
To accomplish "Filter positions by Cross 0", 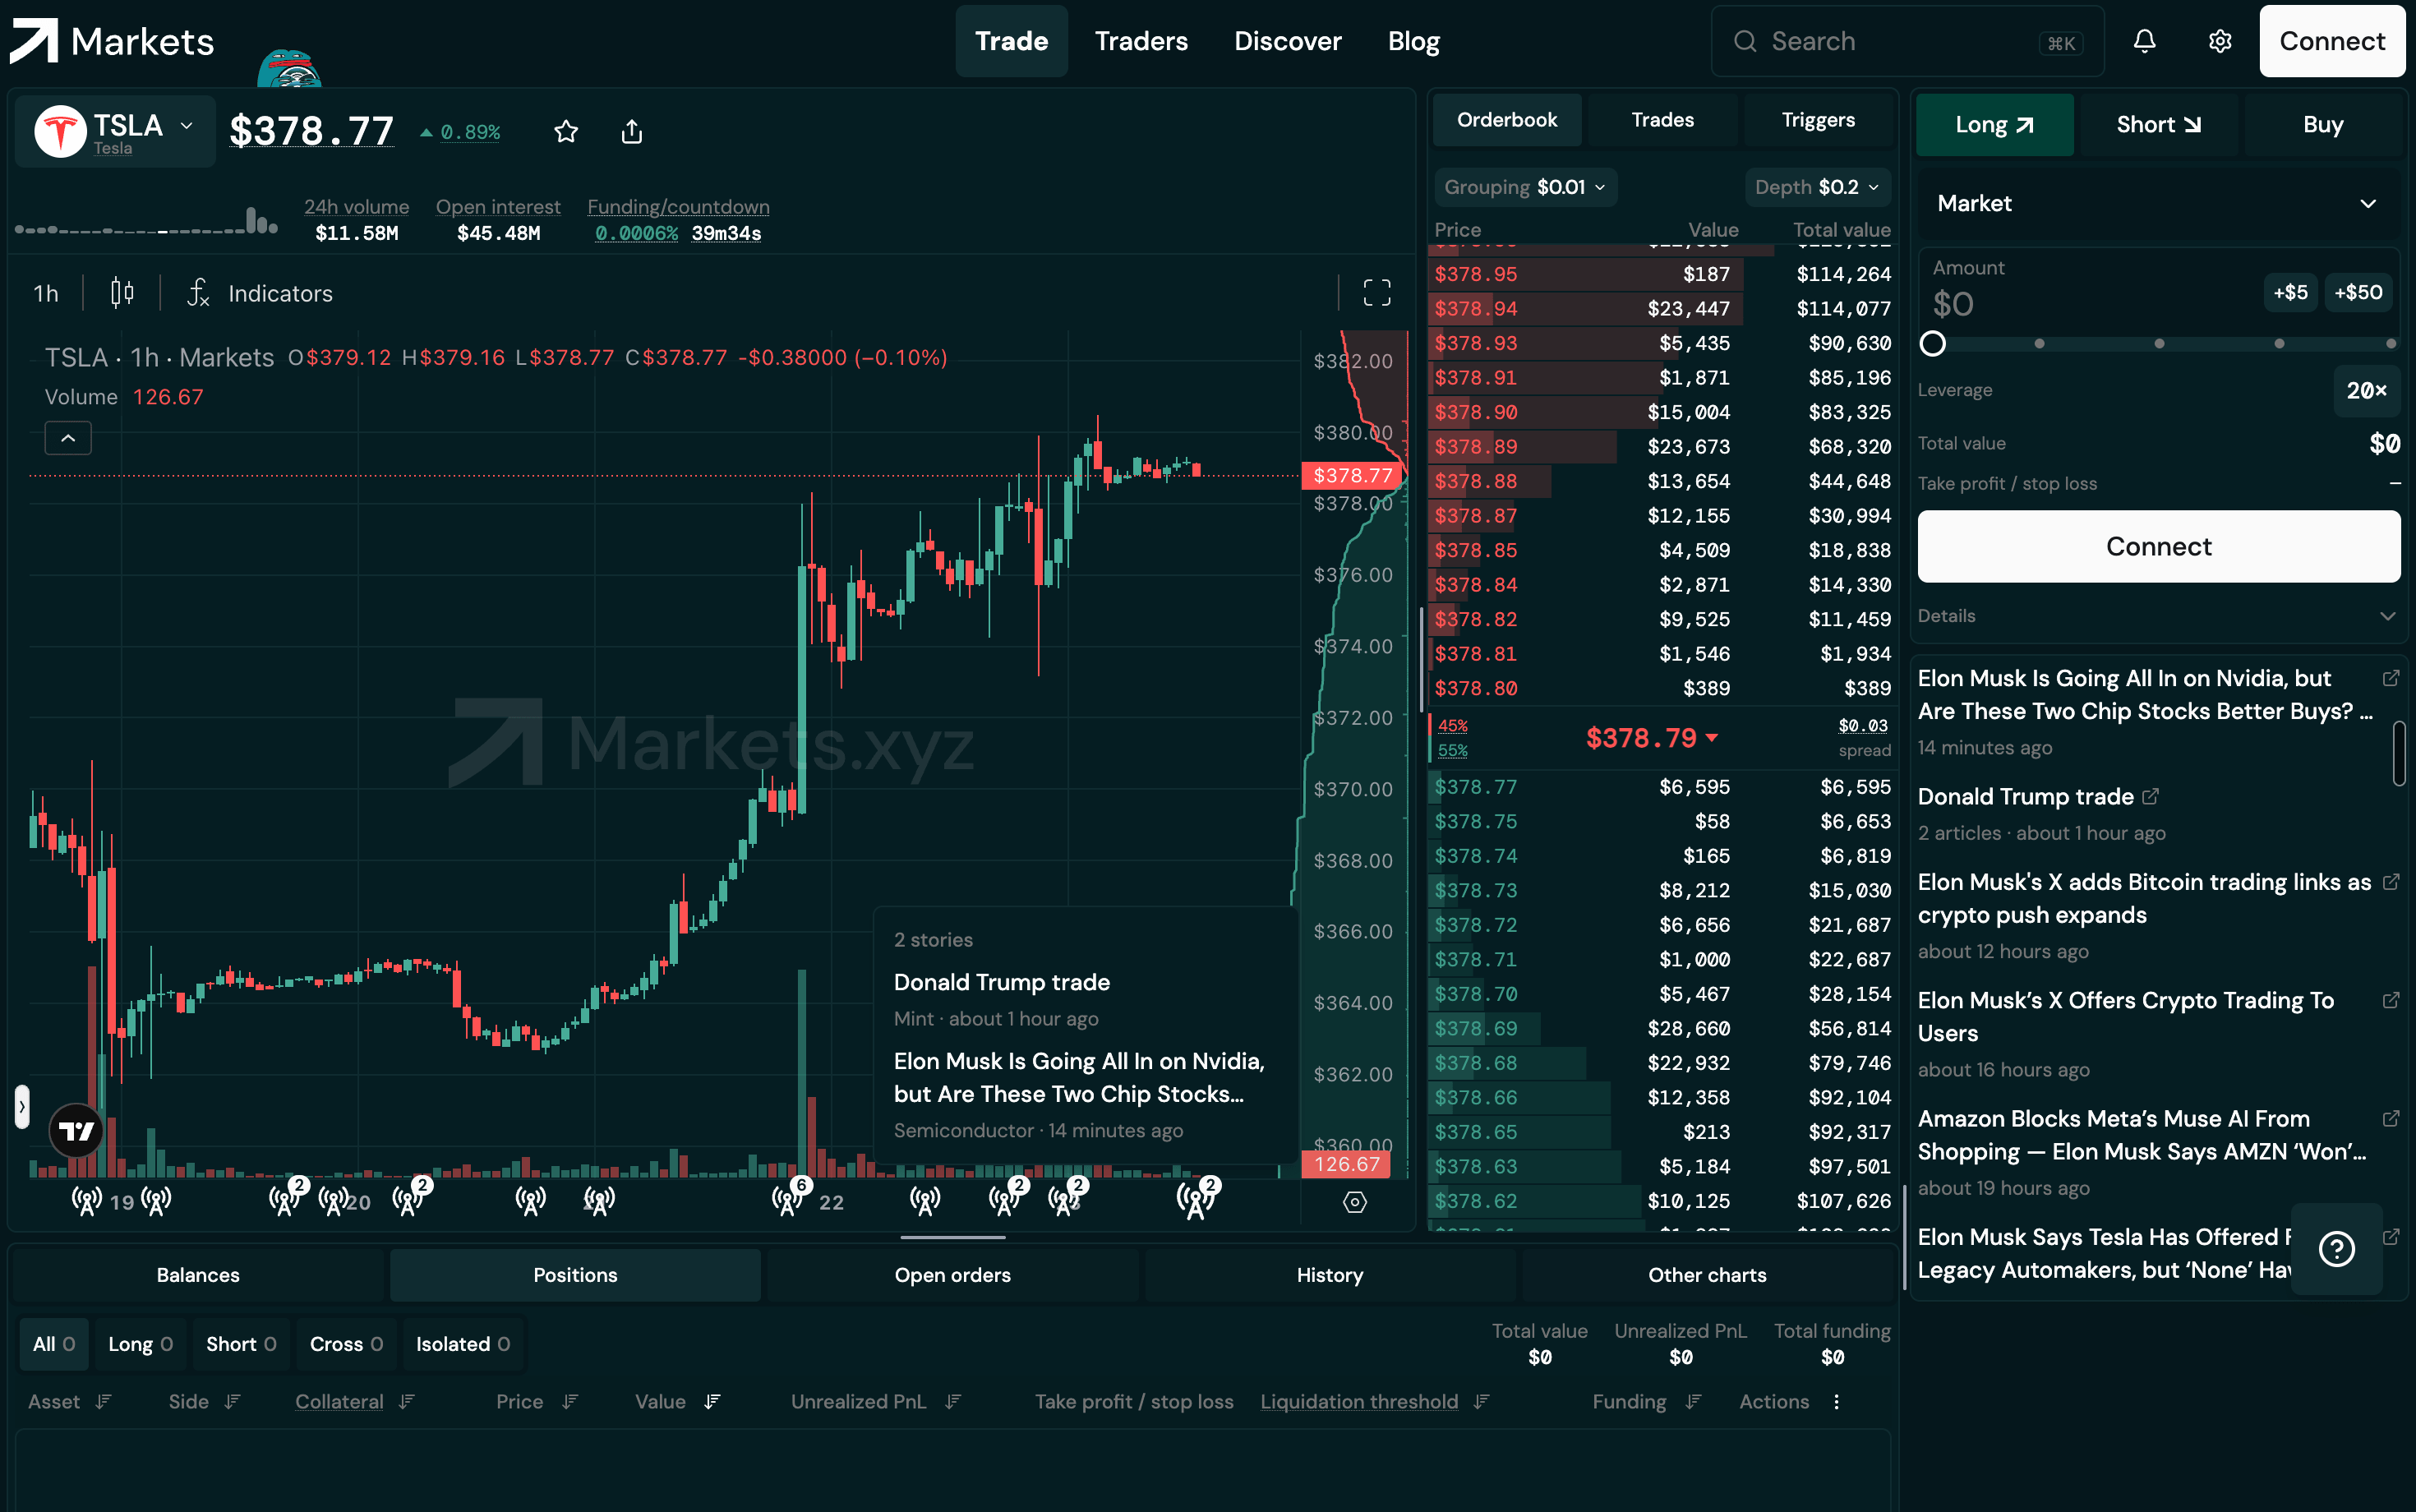I will pos(346,1344).
